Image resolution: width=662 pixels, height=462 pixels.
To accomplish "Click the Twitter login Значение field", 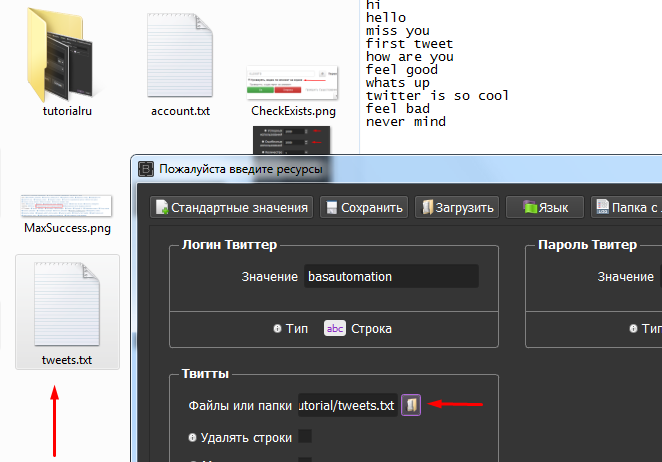I will pyautogui.click(x=391, y=276).
